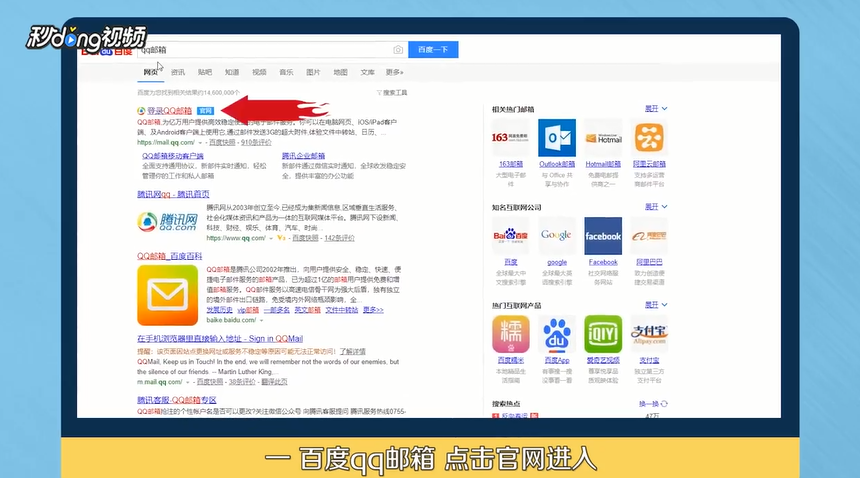Click the yellow QQ邮箱 envelope thumbnail
This screenshot has width=860, height=478.
click(x=167, y=295)
